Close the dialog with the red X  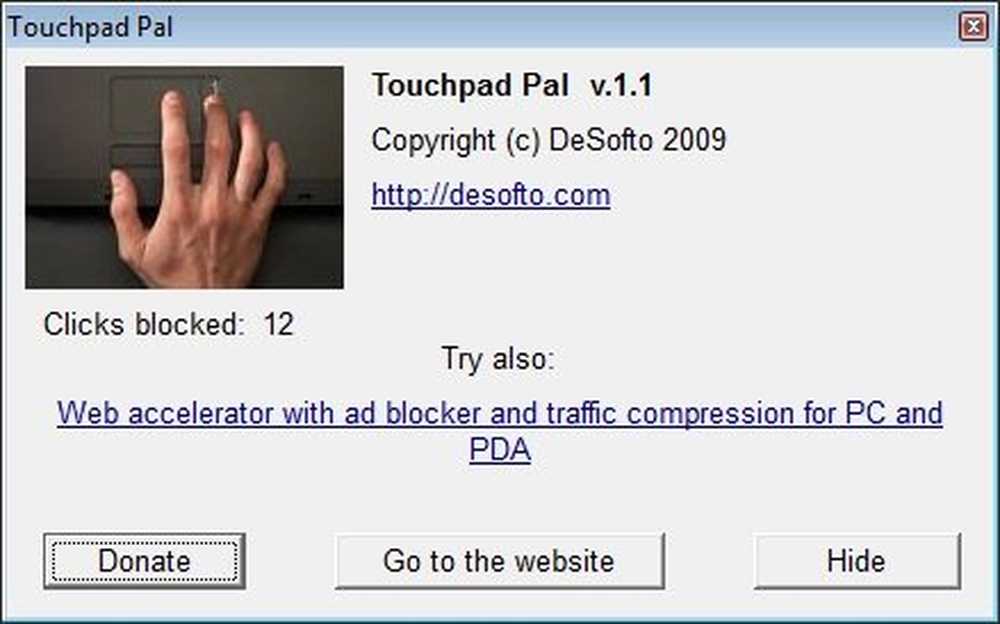pos(973,27)
